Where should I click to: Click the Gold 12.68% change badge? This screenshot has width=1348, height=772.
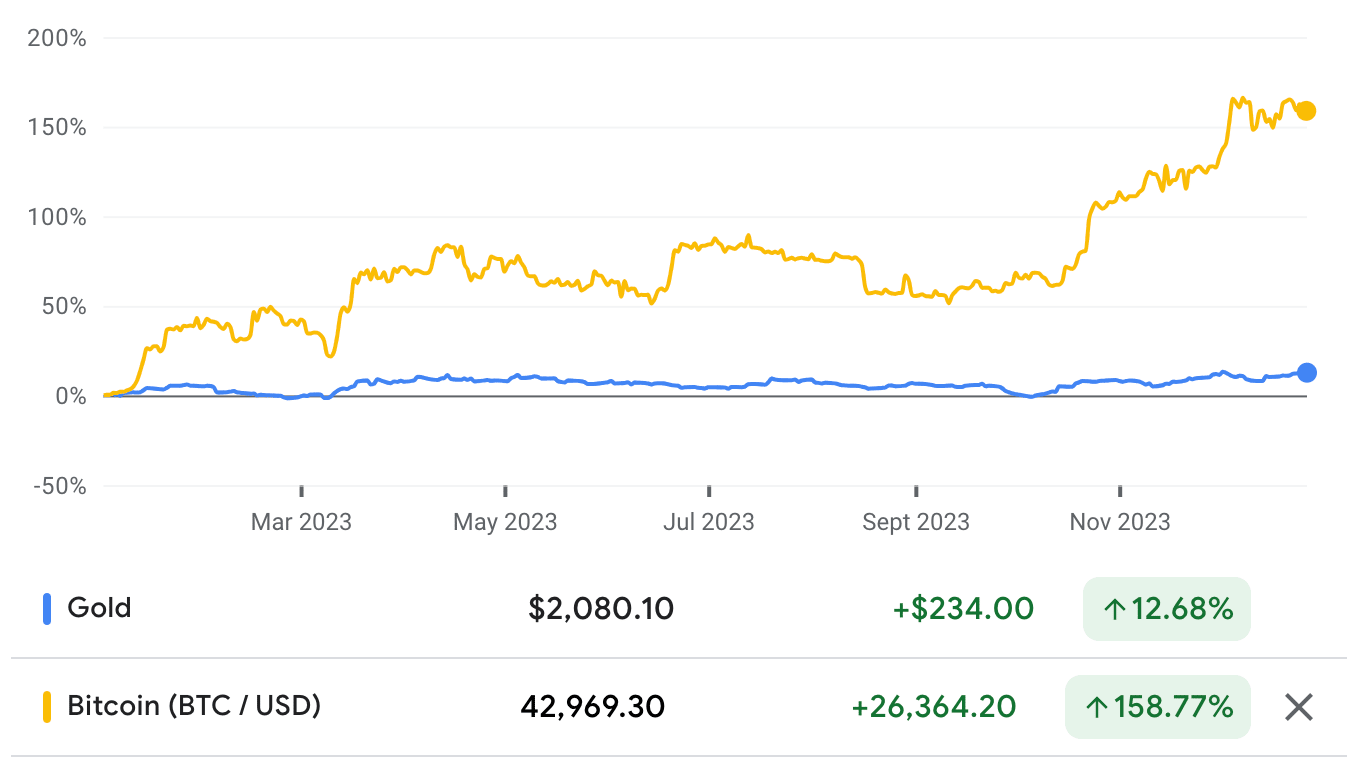tap(1167, 609)
